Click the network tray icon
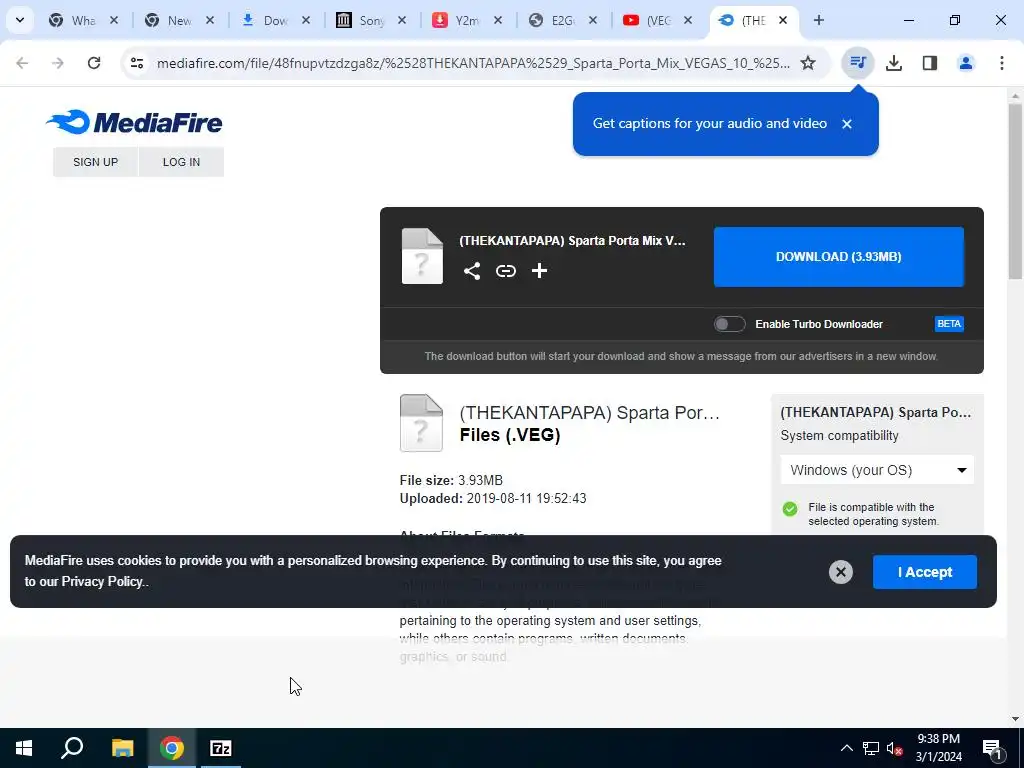This screenshot has width=1024, height=768. point(871,748)
